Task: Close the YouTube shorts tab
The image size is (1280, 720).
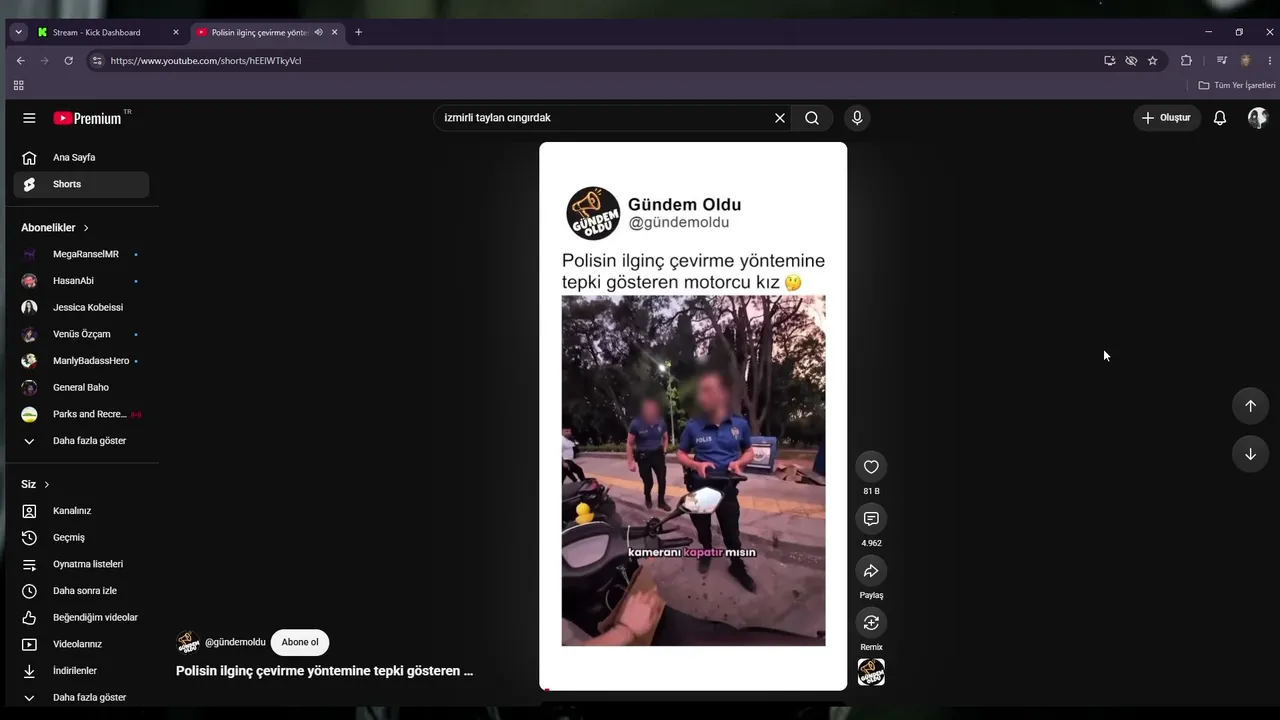Action: tap(335, 32)
